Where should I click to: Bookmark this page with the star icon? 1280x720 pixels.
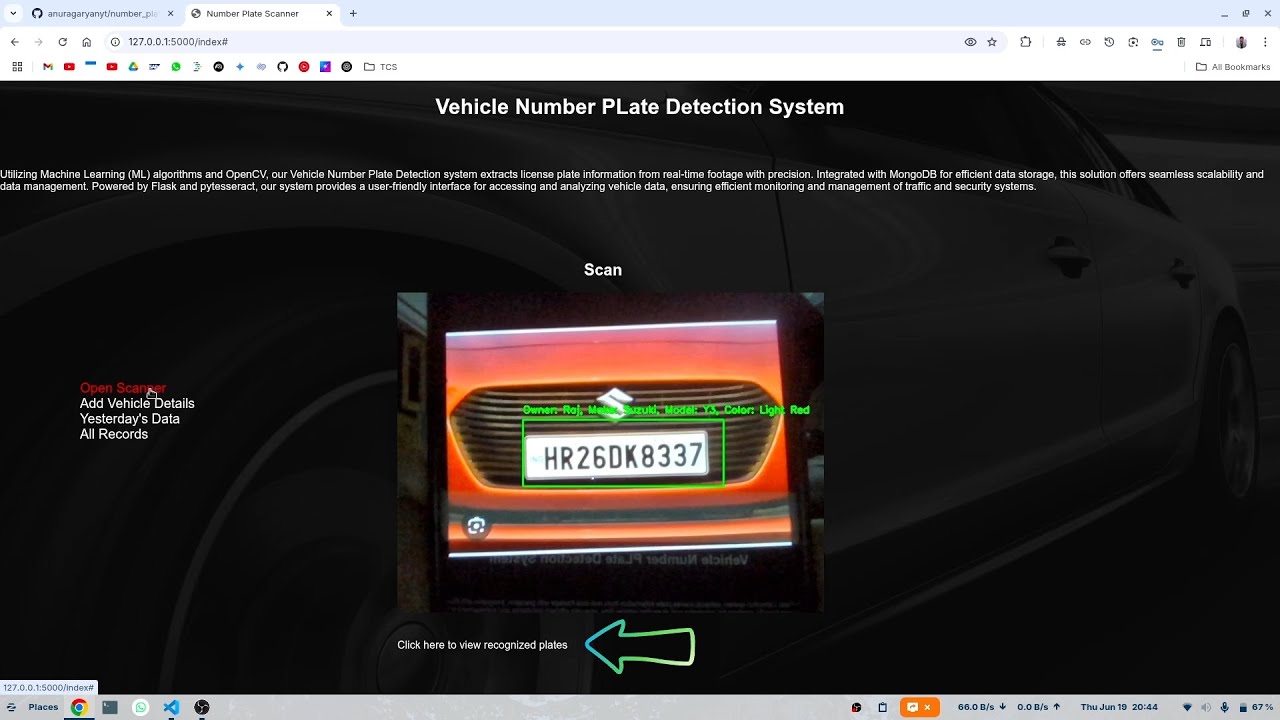pos(992,42)
